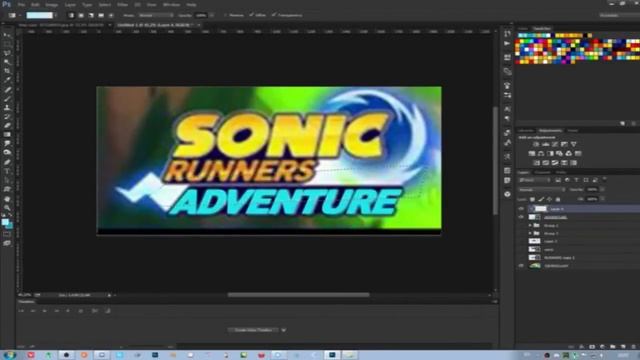This screenshot has width=640, height=360.
Task: Open the Layer menu
Action: point(70,4)
